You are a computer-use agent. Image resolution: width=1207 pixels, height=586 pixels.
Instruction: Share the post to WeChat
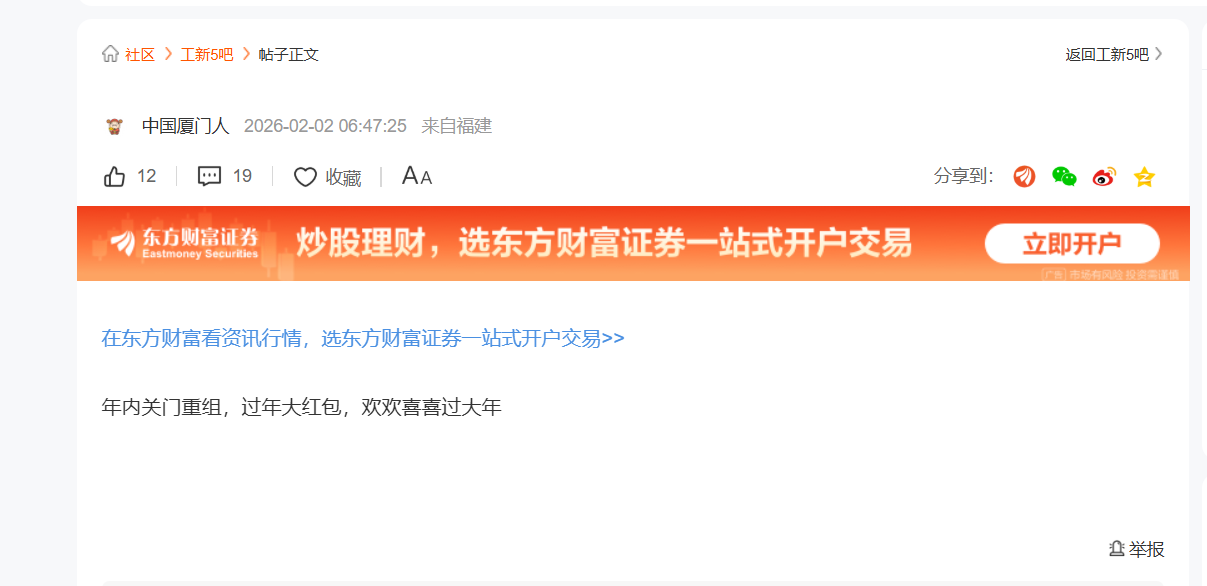[1064, 177]
